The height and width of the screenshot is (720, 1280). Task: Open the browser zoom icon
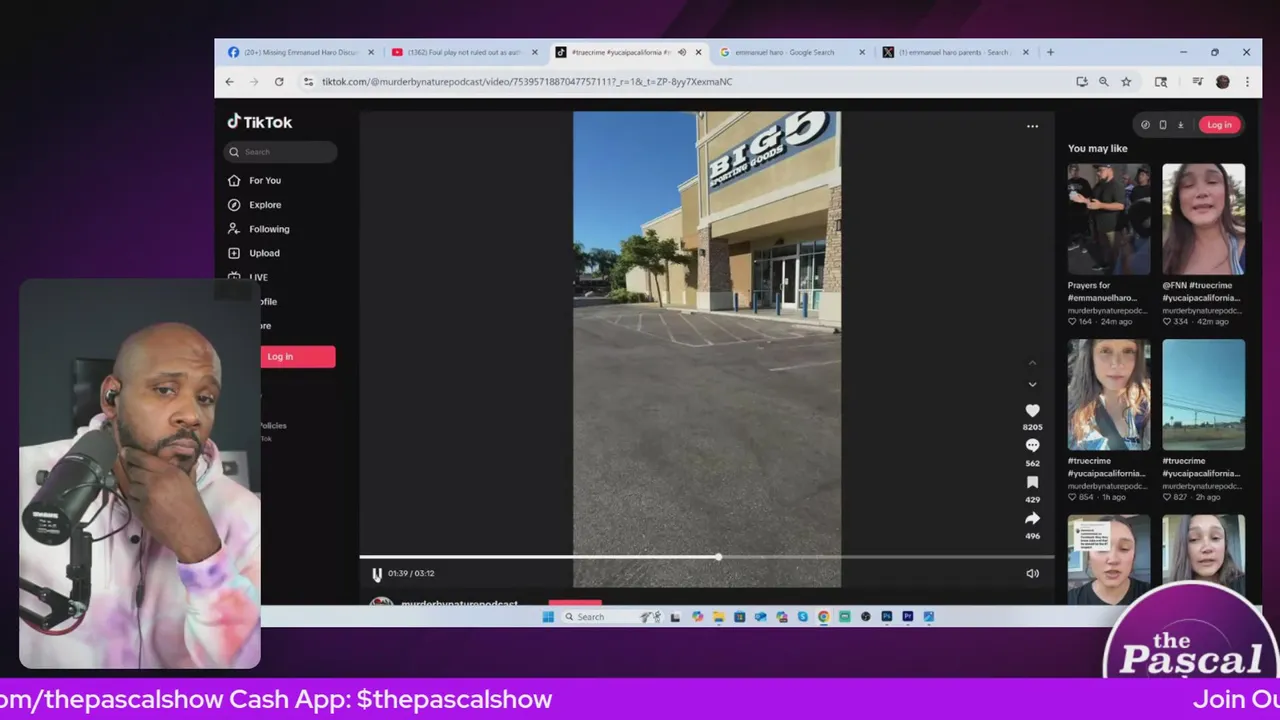[1104, 82]
